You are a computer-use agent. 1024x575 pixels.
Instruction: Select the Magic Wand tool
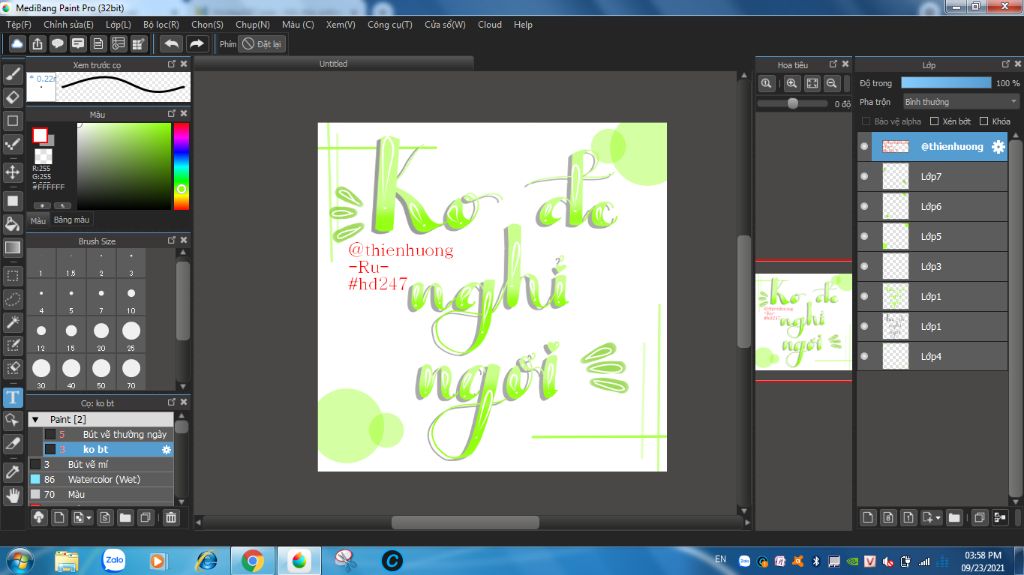12,322
